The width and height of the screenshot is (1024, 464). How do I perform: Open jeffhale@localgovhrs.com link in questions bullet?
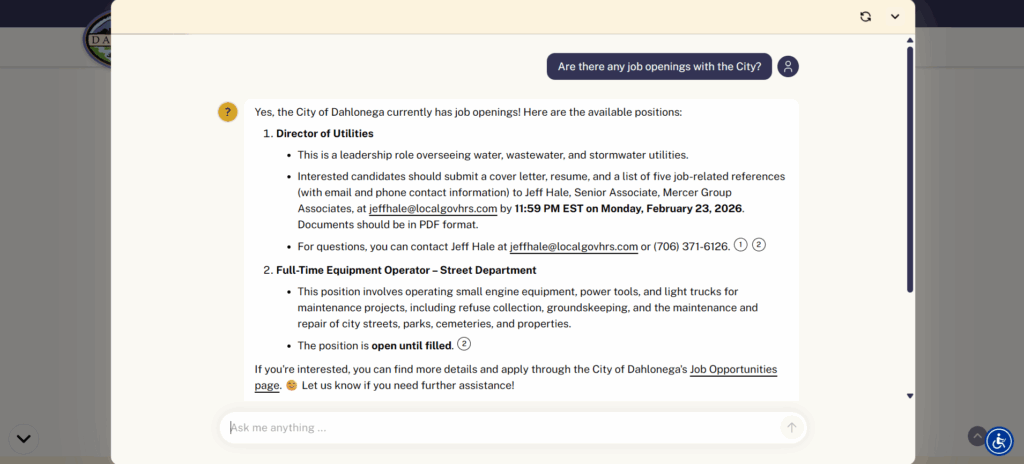[573, 247]
